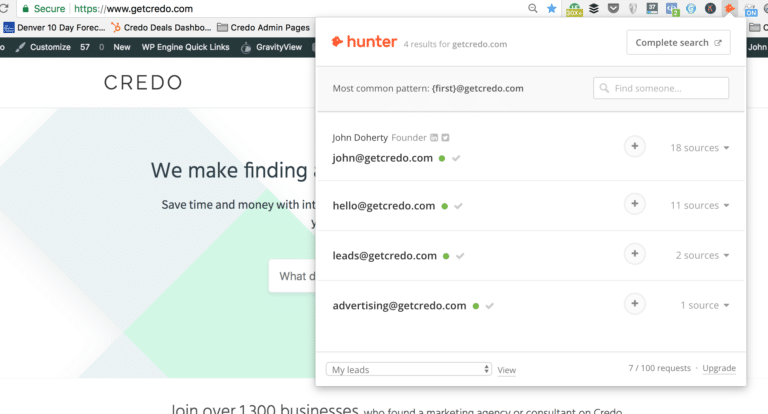Open WP Engine Quick Links in the admin bar
The width and height of the screenshot is (768, 414).
coord(186,47)
